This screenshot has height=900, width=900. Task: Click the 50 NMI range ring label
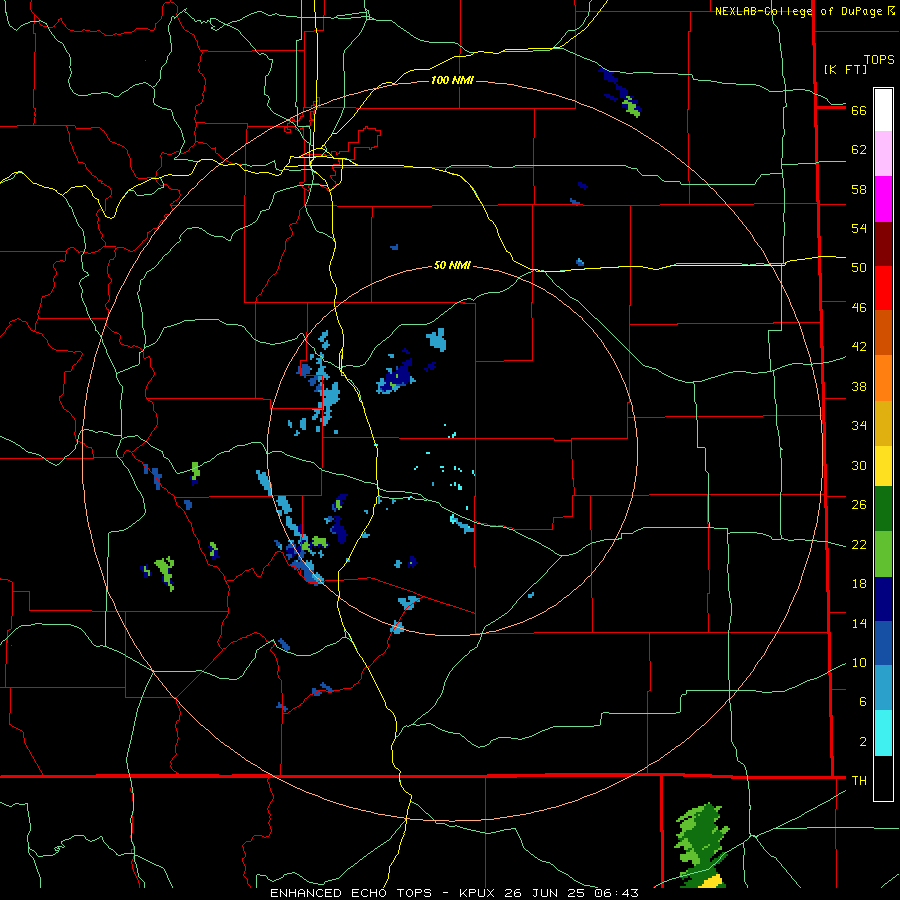452,265
